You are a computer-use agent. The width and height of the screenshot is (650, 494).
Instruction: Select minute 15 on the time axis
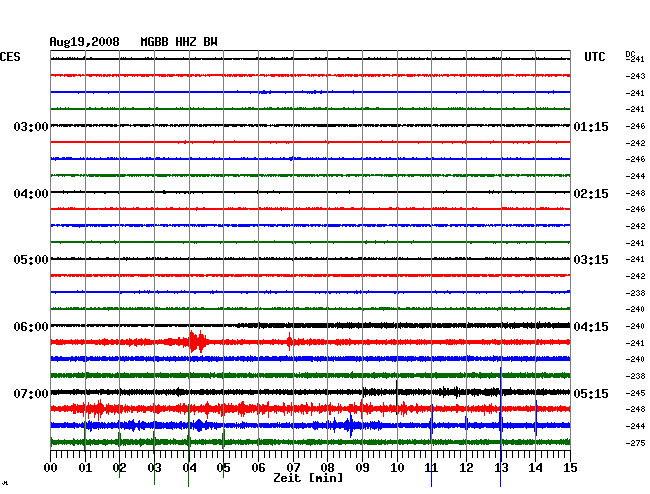coord(570,468)
